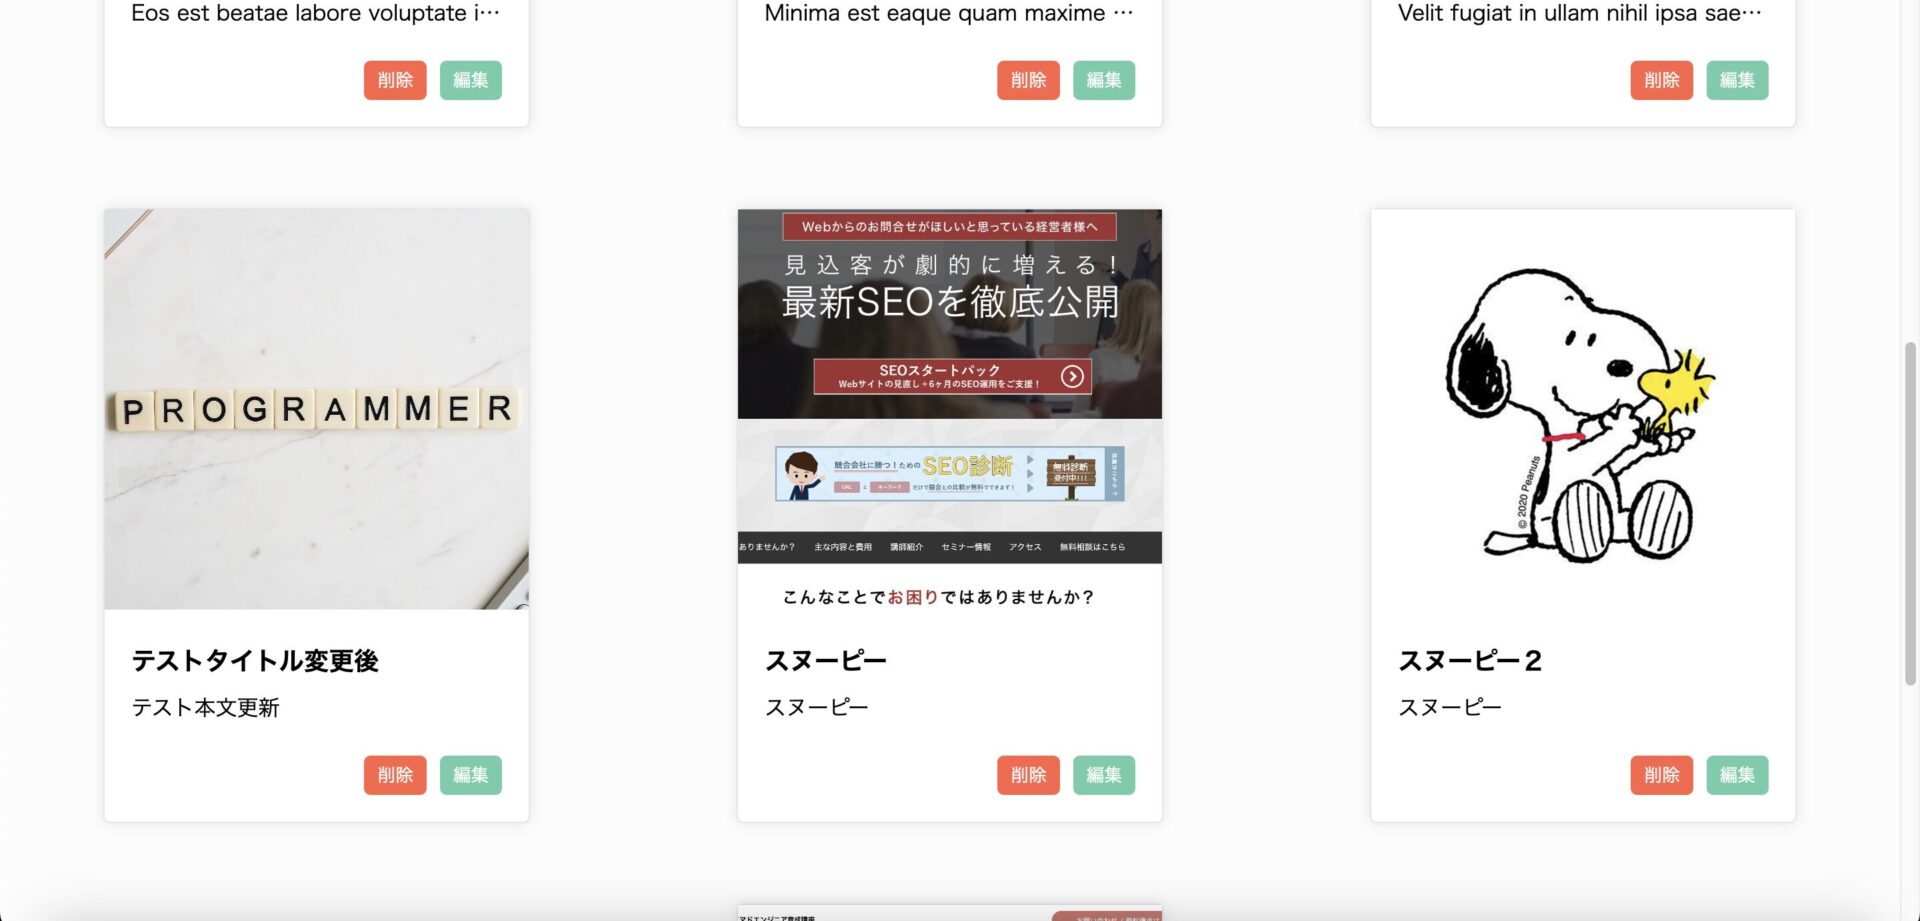Image resolution: width=1920 pixels, height=921 pixels.
Task: Select the bold title スヌーピー
Action: (x=826, y=661)
